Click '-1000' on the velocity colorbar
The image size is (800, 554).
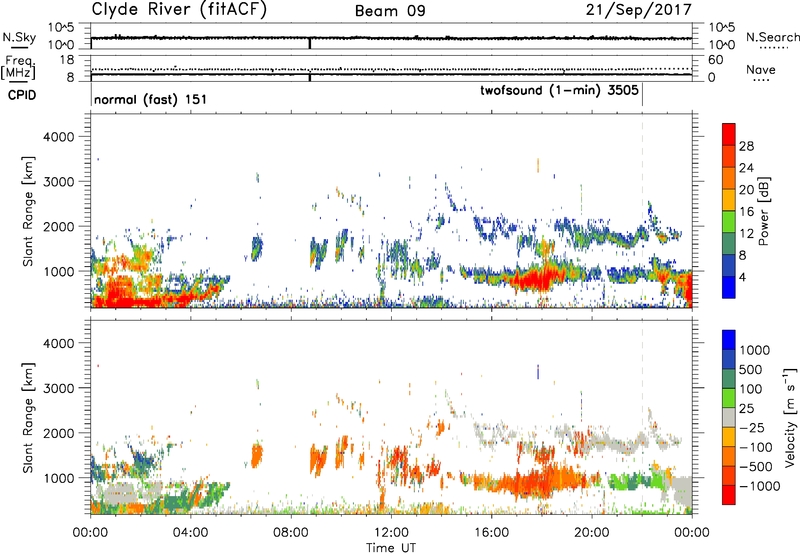pyautogui.click(x=760, y=486)
